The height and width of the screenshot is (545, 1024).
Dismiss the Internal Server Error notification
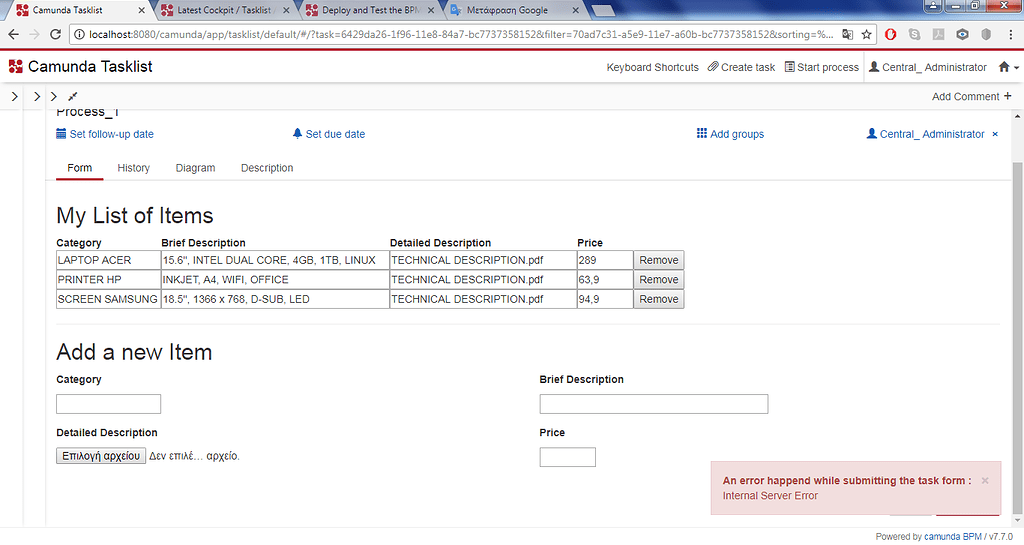[x=985, y=480]
